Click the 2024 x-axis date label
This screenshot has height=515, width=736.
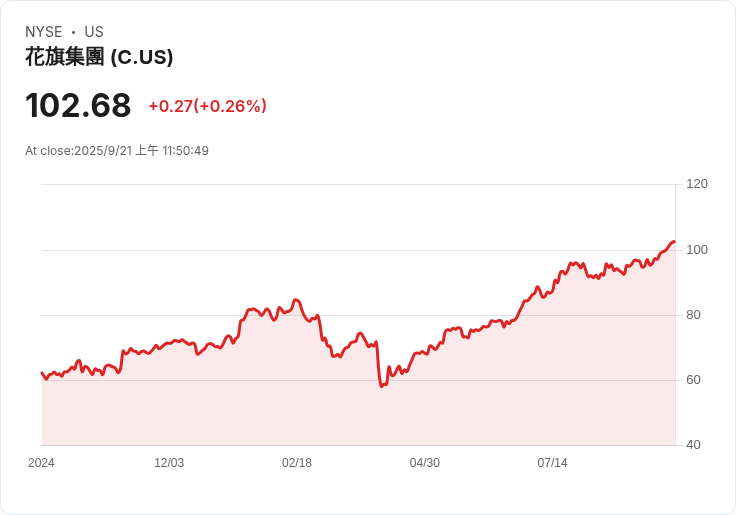[41, 463]
